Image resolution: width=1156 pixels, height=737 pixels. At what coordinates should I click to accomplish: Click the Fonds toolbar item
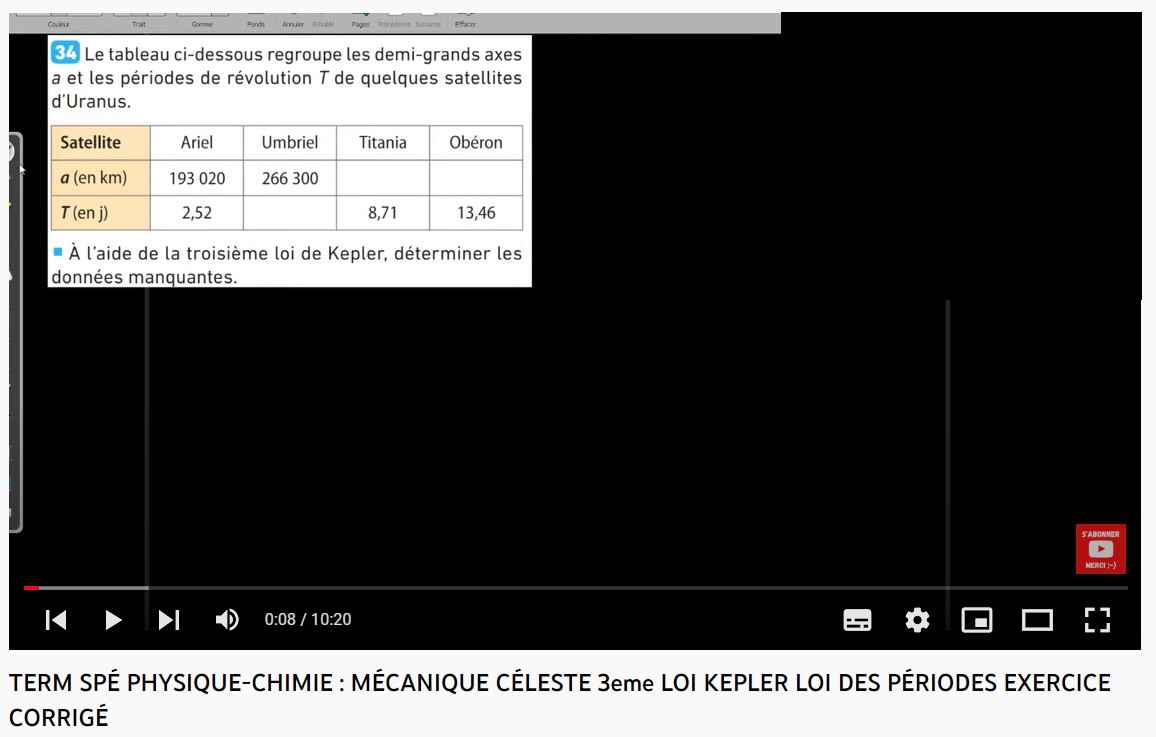pos(256,24)
